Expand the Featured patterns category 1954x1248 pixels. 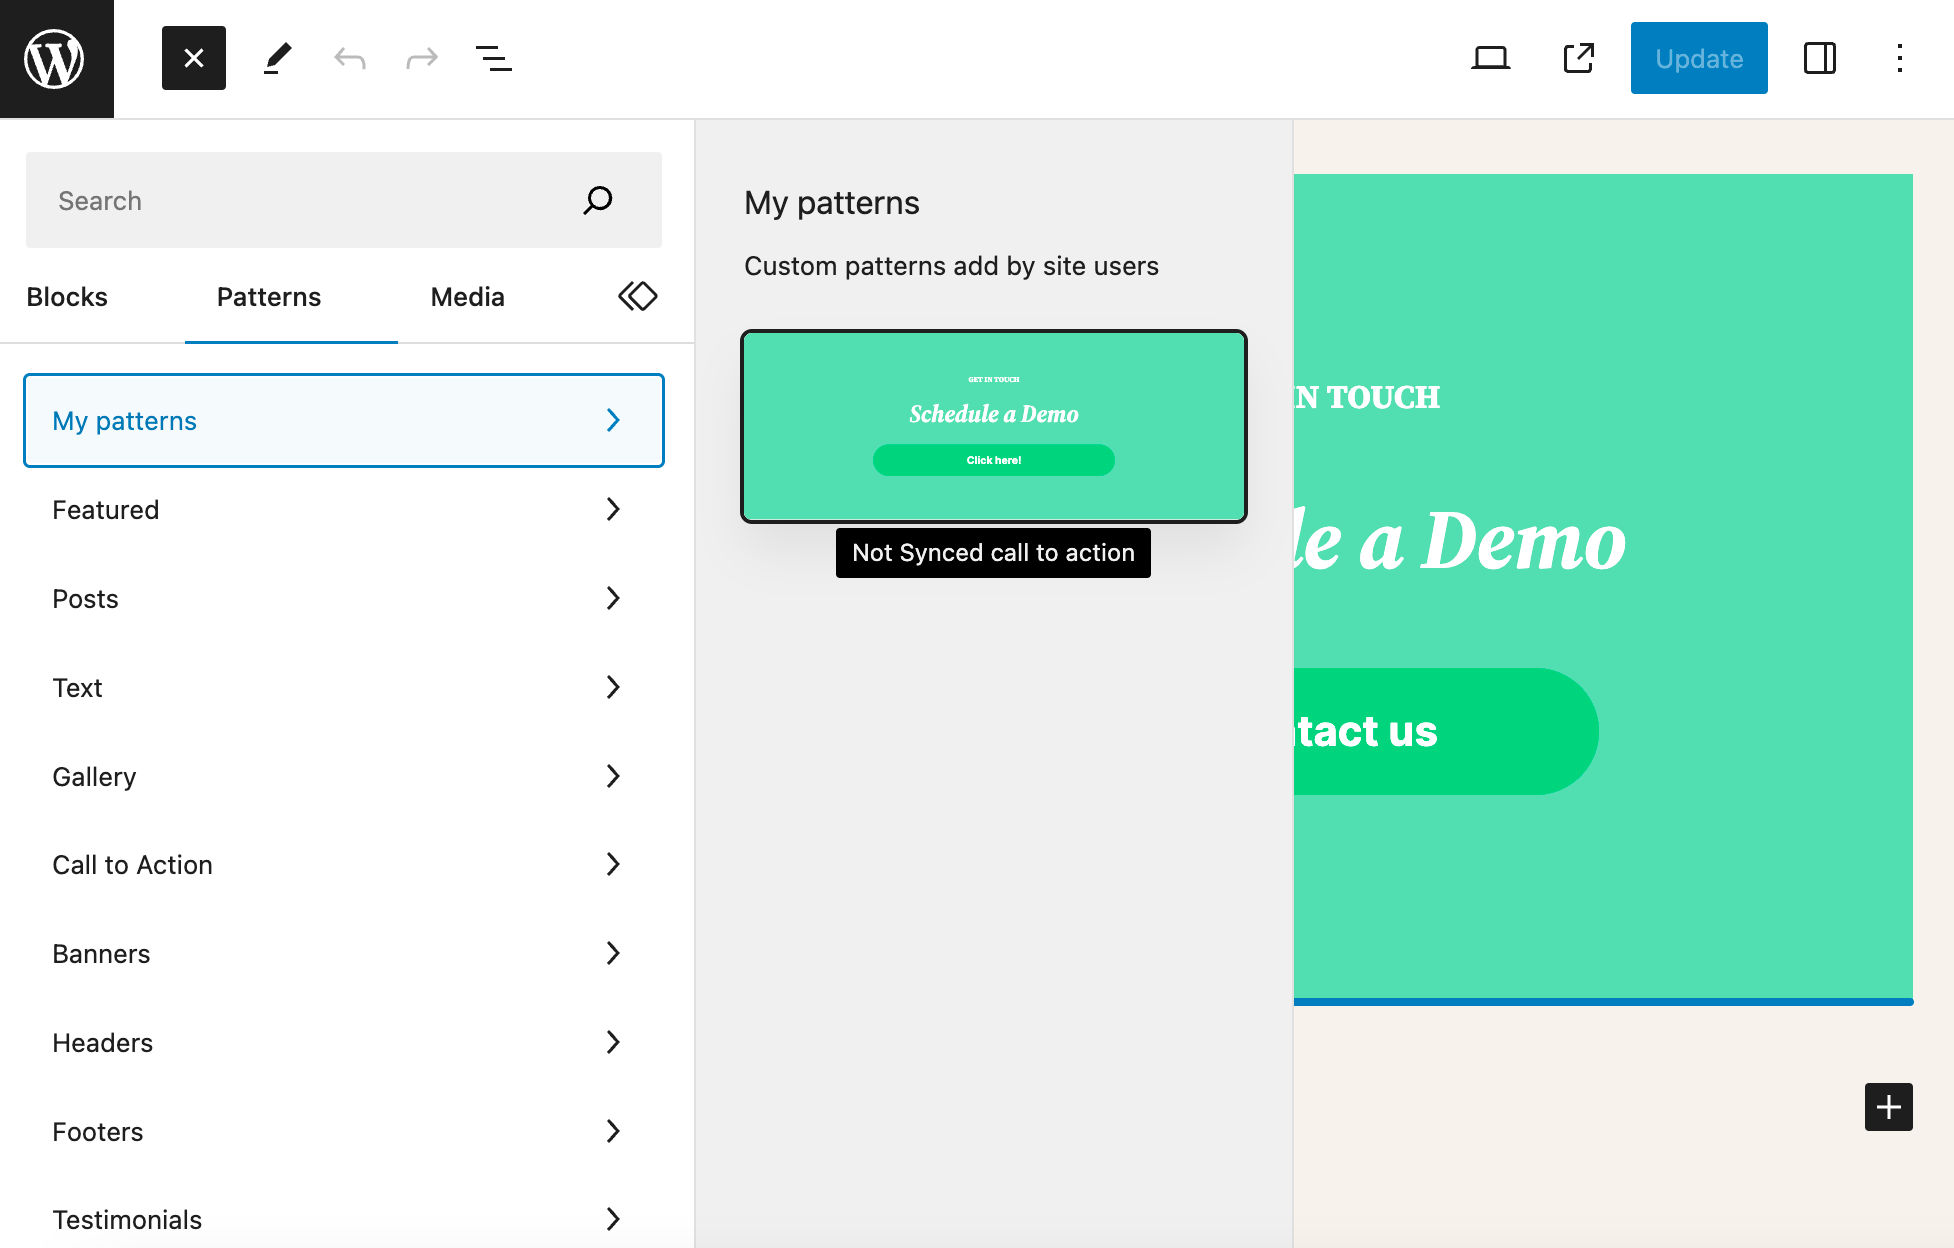pyautogui.click(x=343, y=509)
